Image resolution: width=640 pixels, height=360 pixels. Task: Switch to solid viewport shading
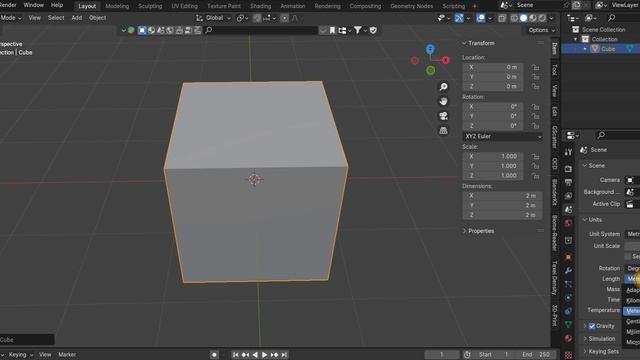[523, 18]
